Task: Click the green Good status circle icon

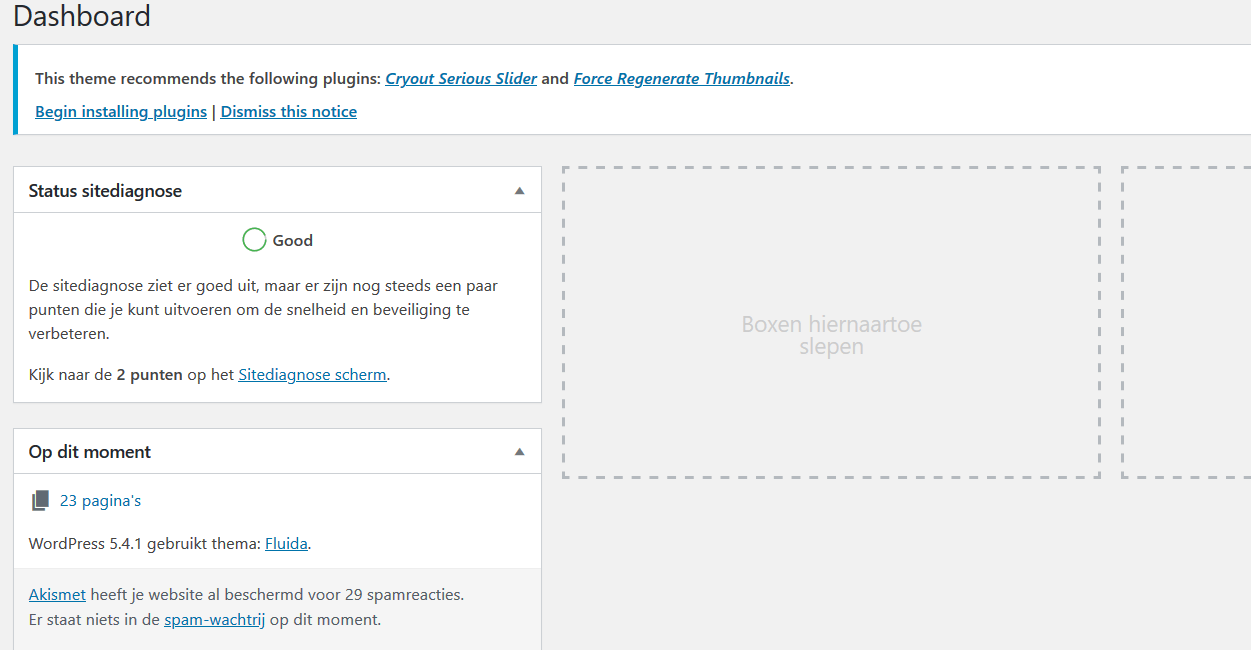Action: click(254, 240)
